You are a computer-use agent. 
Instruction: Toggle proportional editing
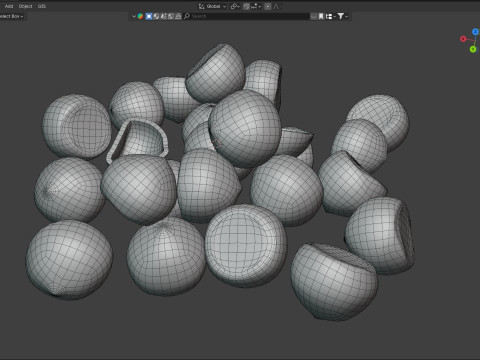(x=268, y=6)
